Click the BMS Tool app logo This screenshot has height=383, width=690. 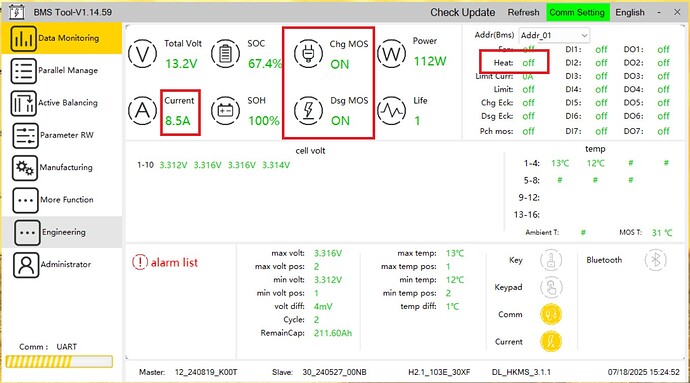(x=17, y=12)
